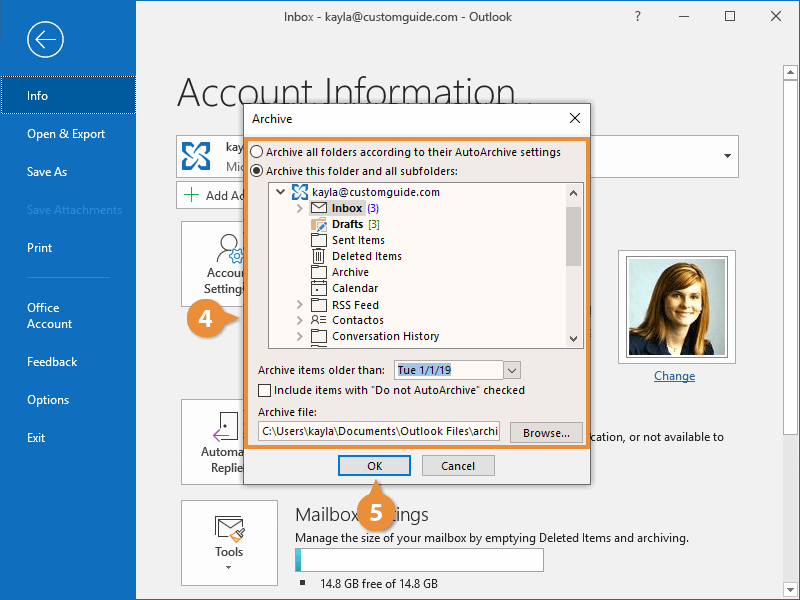Select the Calendar folder in tree
This screenshot has height=600, width=800.
pyautogui.click(x=355, y=288)
